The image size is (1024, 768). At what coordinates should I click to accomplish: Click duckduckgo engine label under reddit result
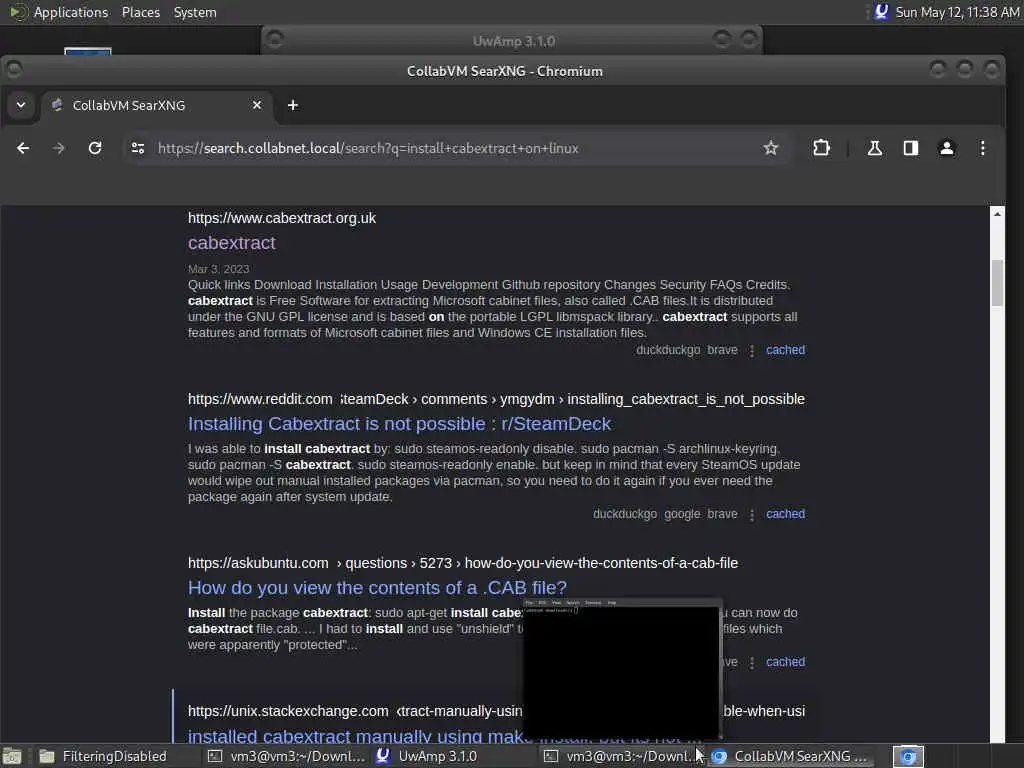(x=625, y=514)
